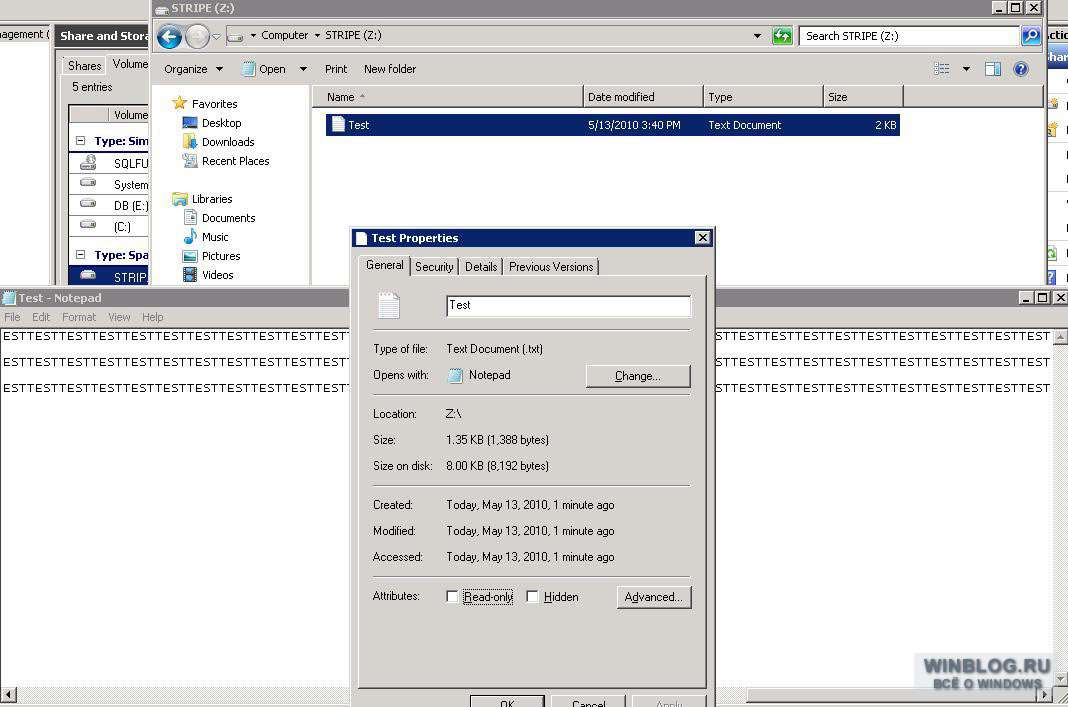Image resolution: width=1068 pixels, height=707 pixels.
Task: Click the Explorer Forward arrow button
Action: point(198,36)
